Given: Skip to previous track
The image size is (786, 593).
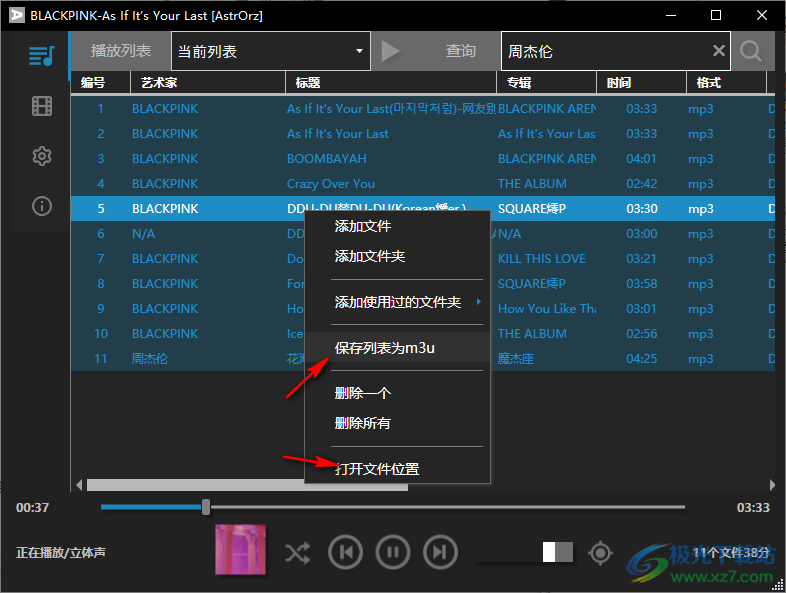Looking at the screenshot, I should coord(345,552).
